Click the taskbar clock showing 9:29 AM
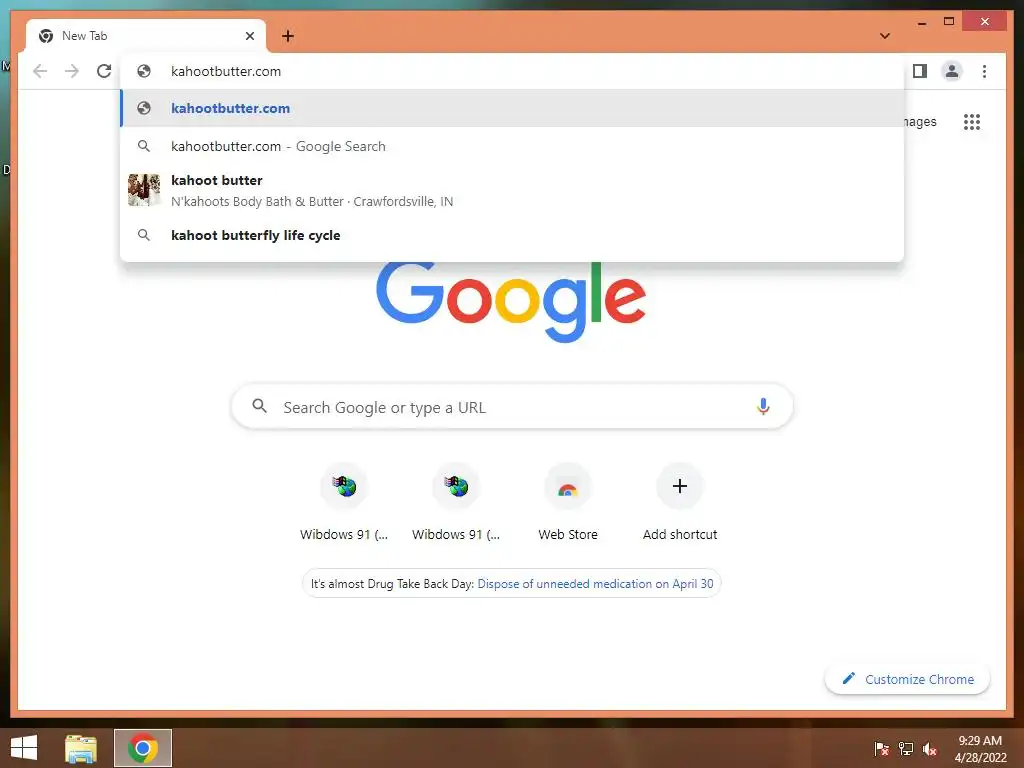This screenshot has width=1024, height=768. [x=980, y=749]
